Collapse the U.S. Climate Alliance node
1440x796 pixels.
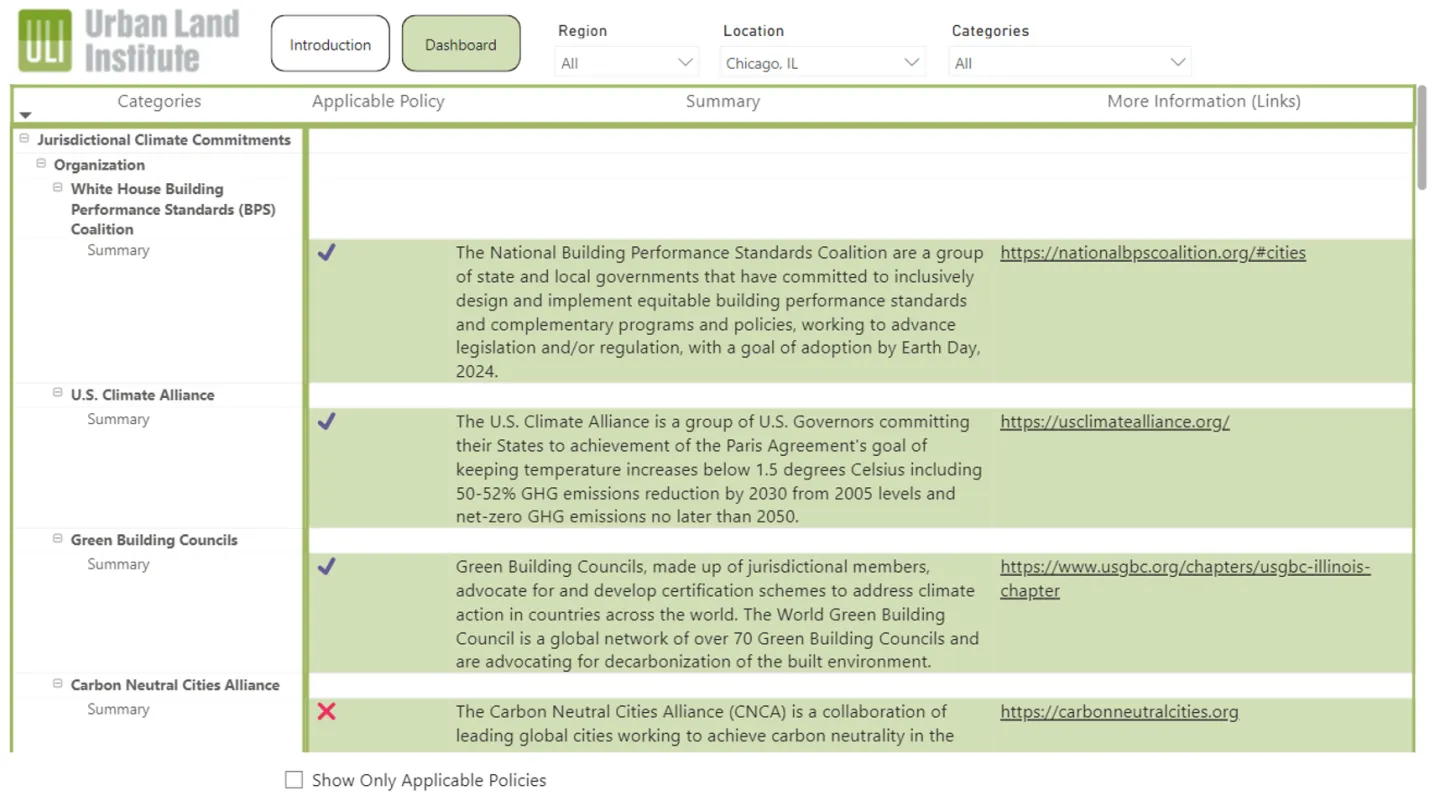coord(58,394)
